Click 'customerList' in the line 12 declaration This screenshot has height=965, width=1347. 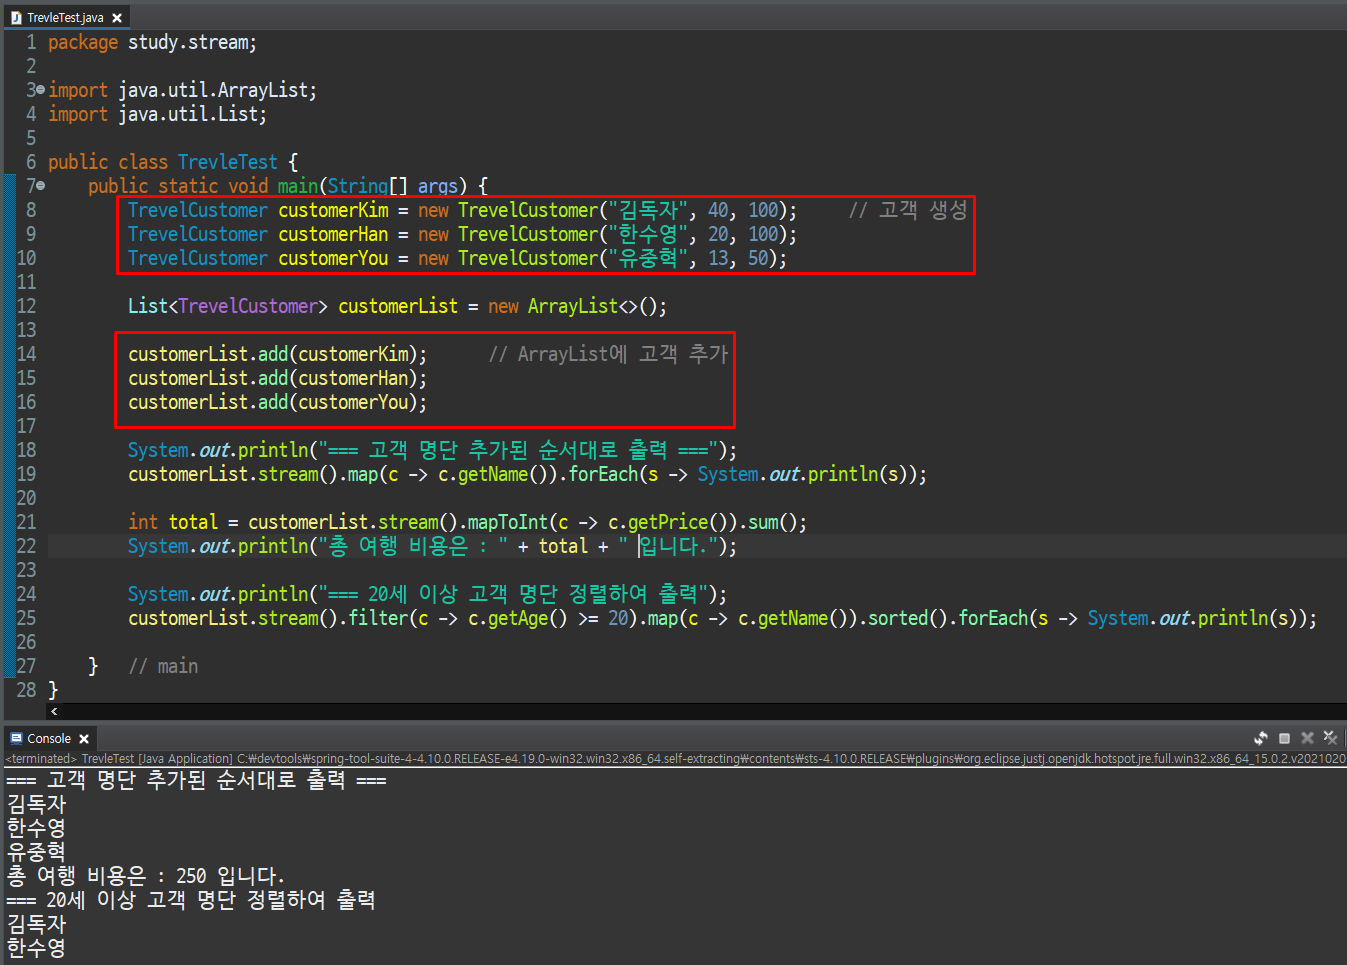[x=398, y=306]
